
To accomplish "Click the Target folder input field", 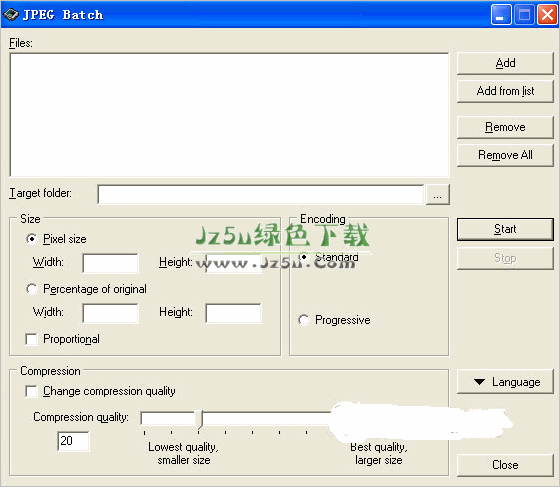I will [x=261, y=194].
